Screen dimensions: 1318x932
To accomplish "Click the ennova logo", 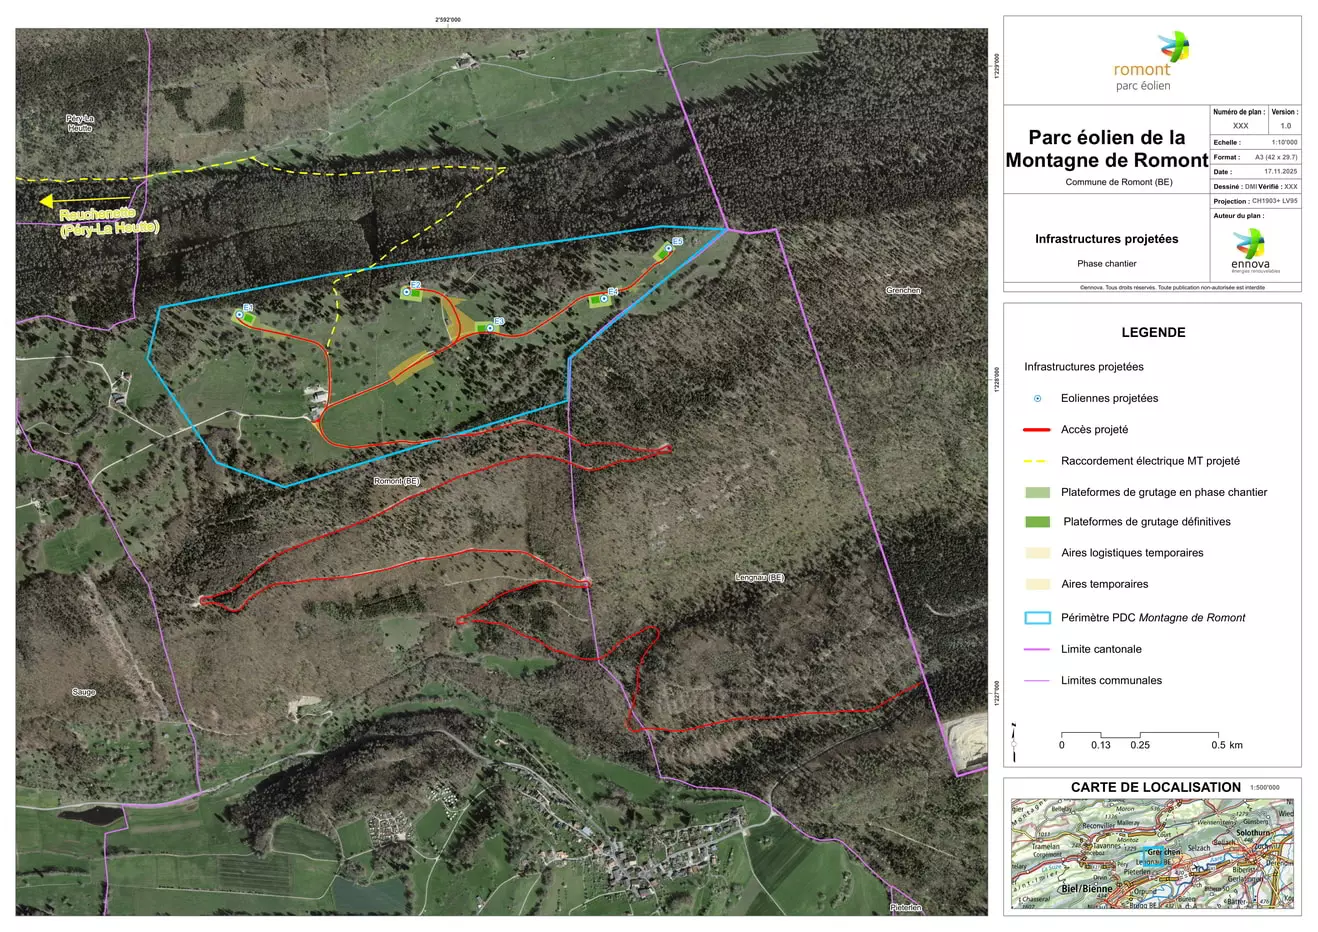I will click(1250, 251).
